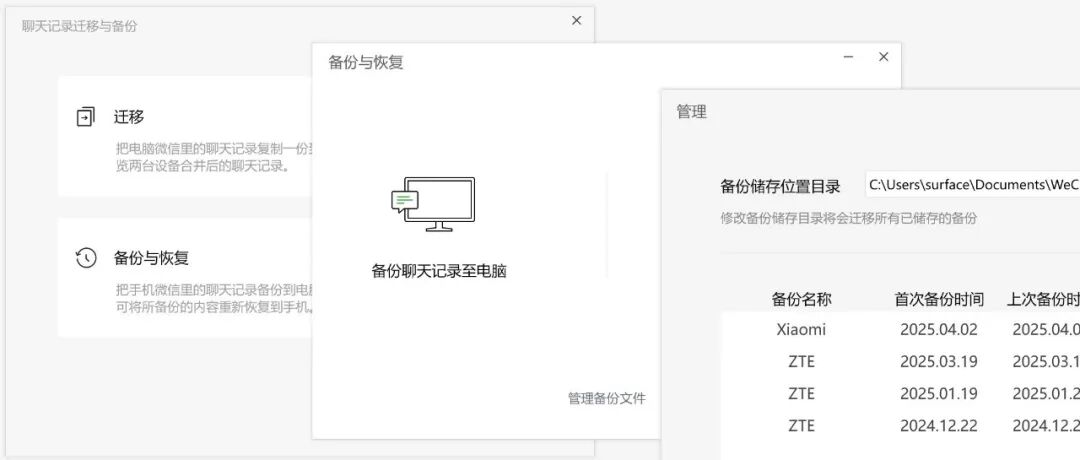The height and width of the screenshot is (460, 1080).
Task: Click the 管理 window title
Action: tap(692, 112)
